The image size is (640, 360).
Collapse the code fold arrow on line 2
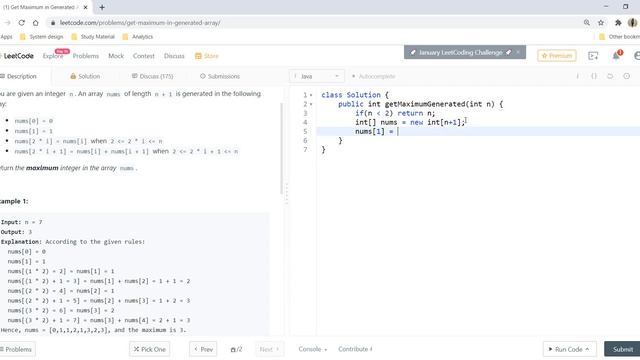coord(311,104)
